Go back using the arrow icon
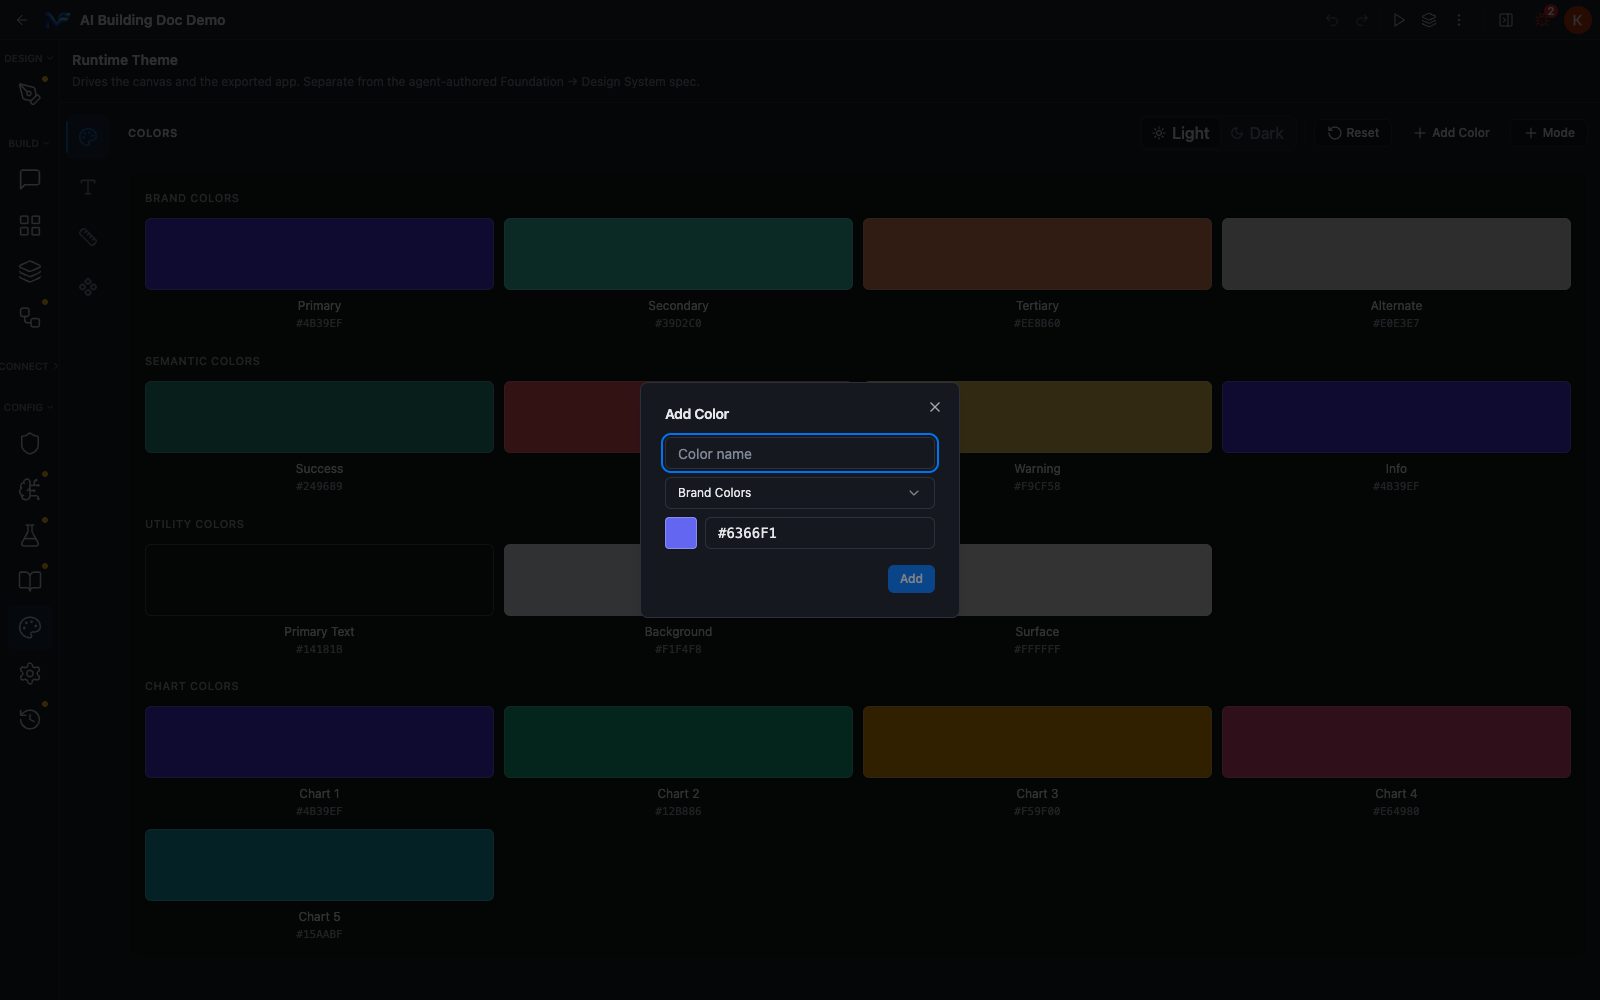Viewport: 1600px width, 1000px height. coord(22,20)
